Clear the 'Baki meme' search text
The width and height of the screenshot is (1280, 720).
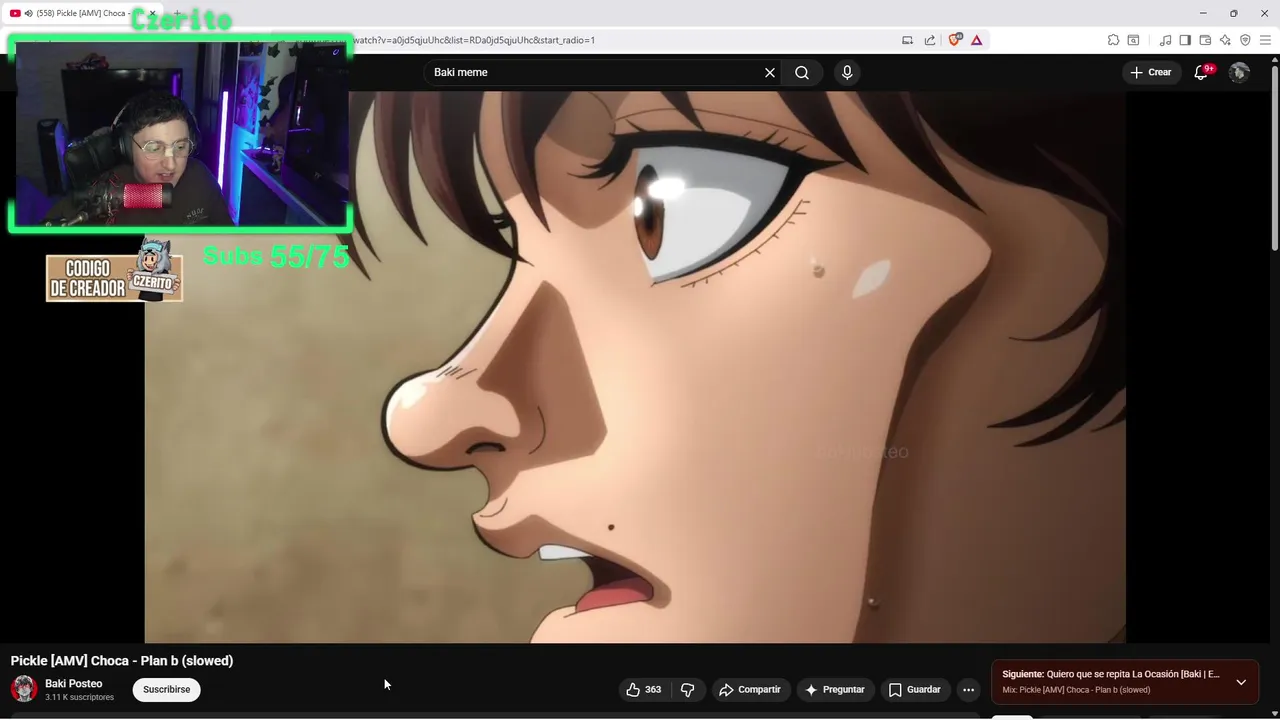[x=770, y=72]
